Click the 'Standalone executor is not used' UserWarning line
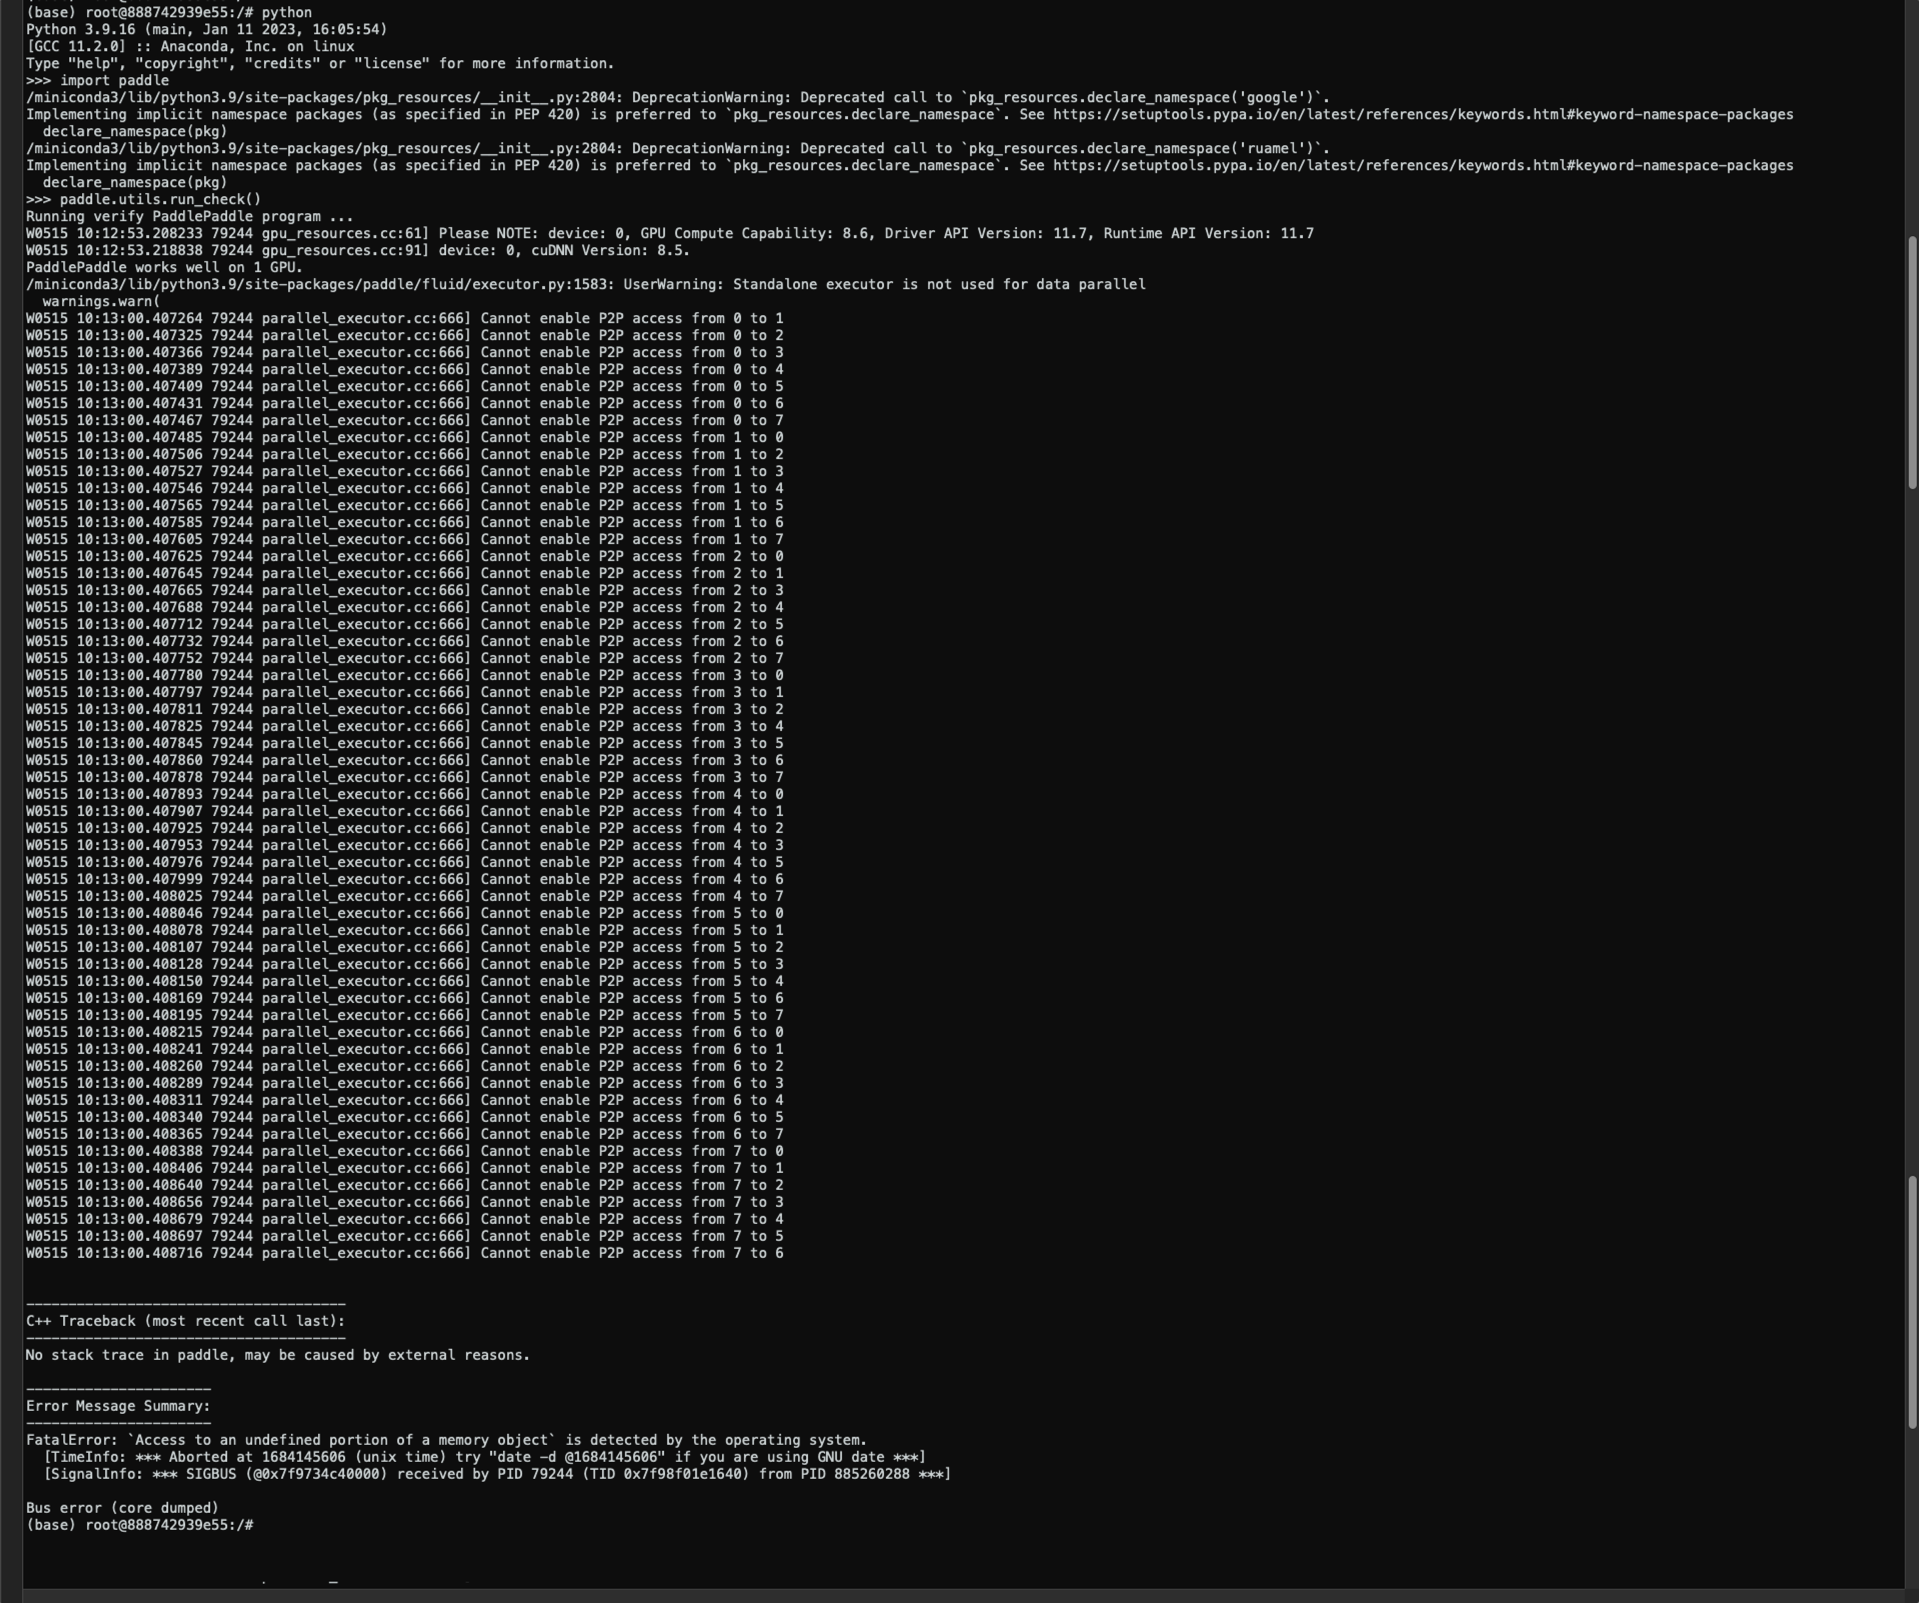The image size is (1919, 1603). pyautogui.click(x=585, y=284)
